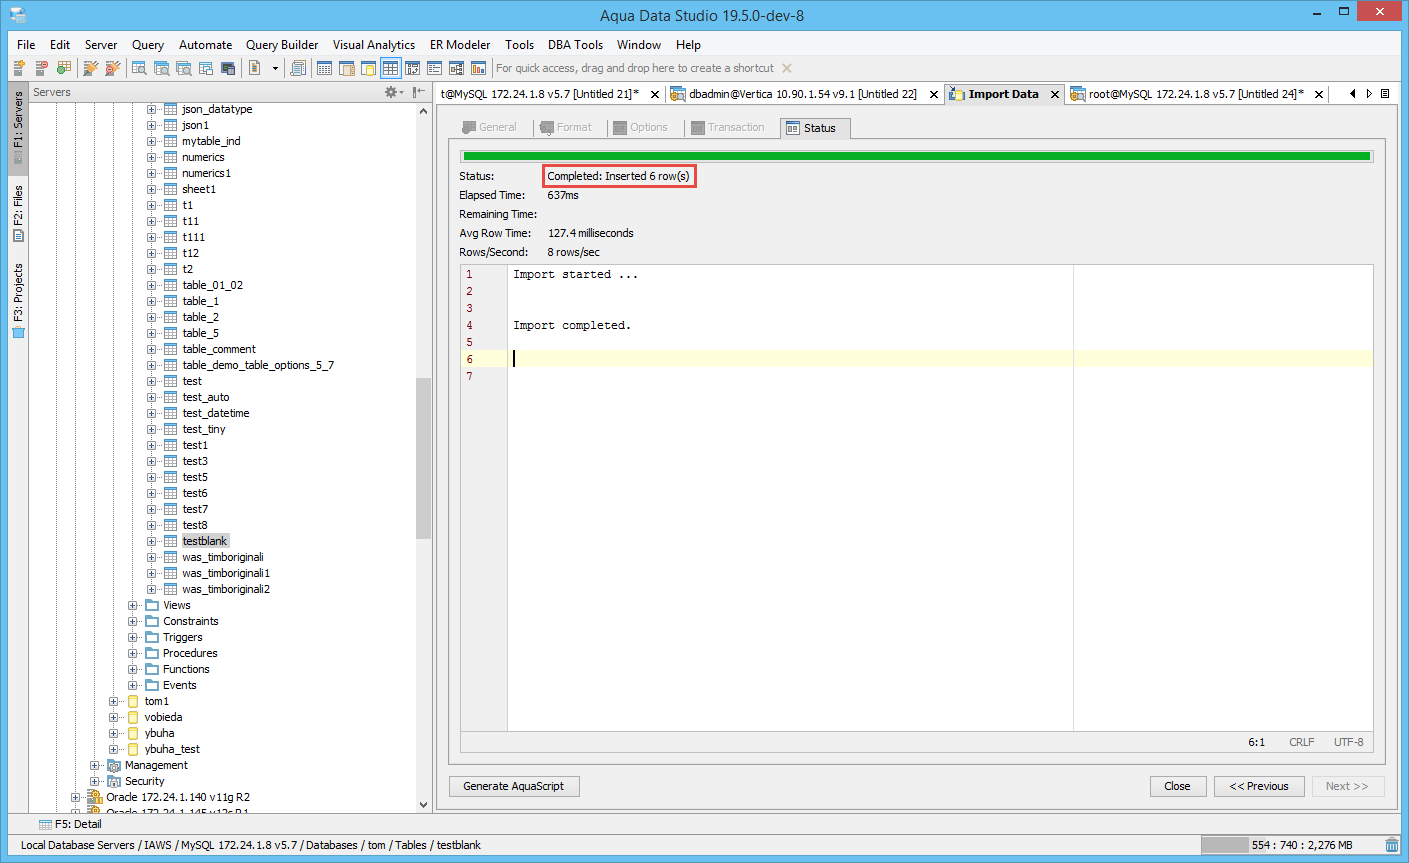The height and width of the screenshot is (863, 1409).
Task: Click the folder icon beside Triggers
Action: pyautogui.click(x=152, y=637)
